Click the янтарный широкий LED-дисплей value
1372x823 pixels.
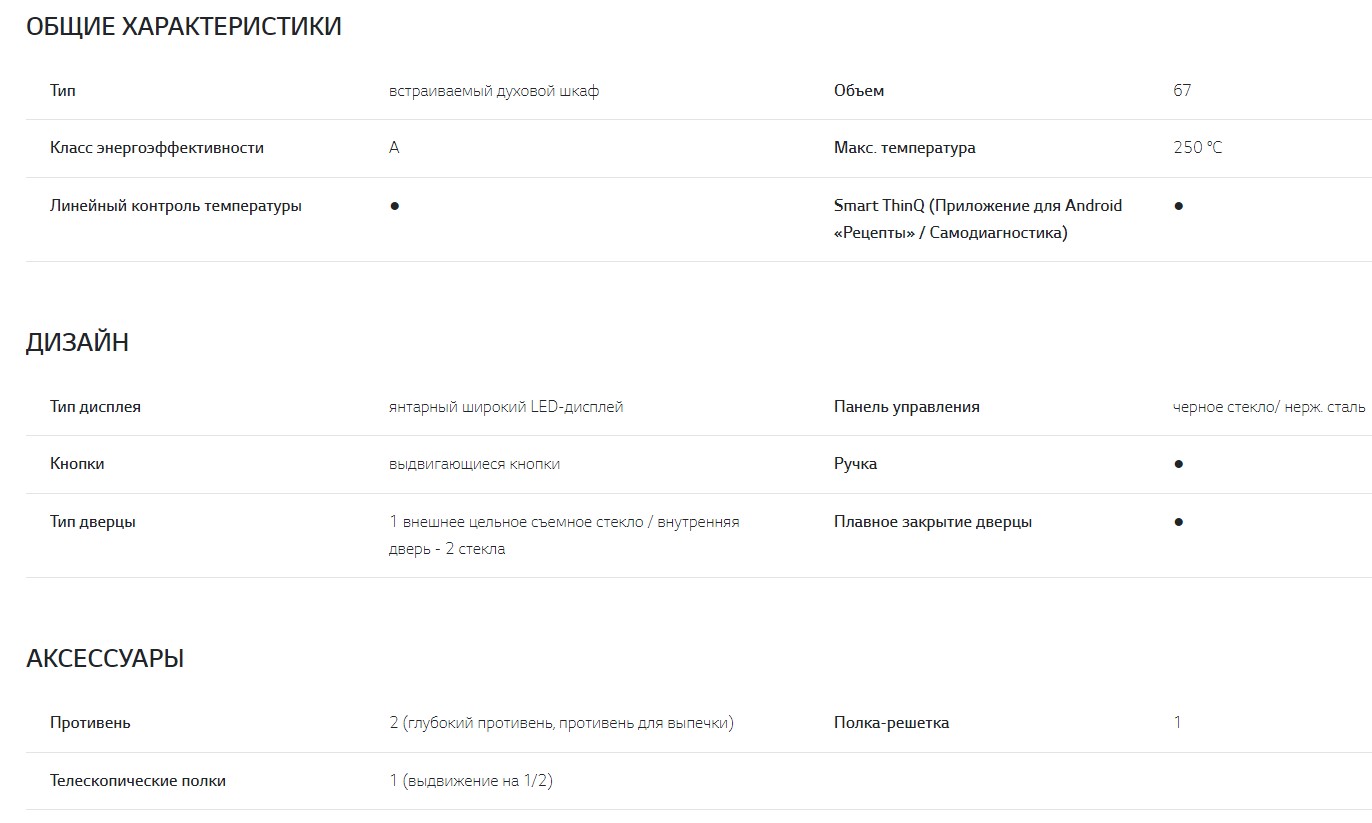[x=506, y=407]
